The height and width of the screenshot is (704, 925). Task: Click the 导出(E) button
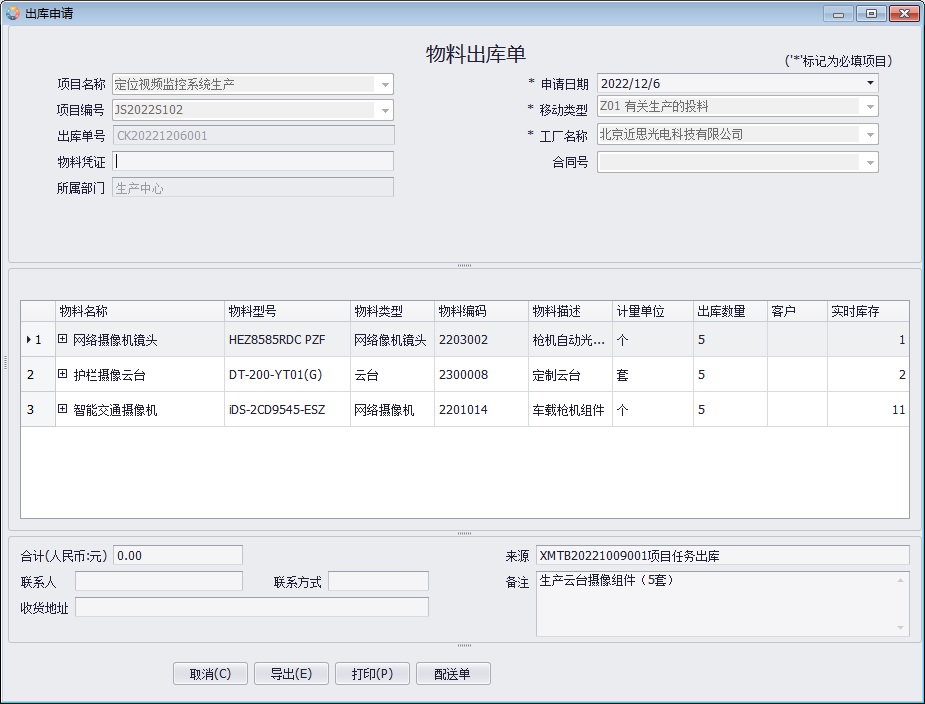(291, 674)
